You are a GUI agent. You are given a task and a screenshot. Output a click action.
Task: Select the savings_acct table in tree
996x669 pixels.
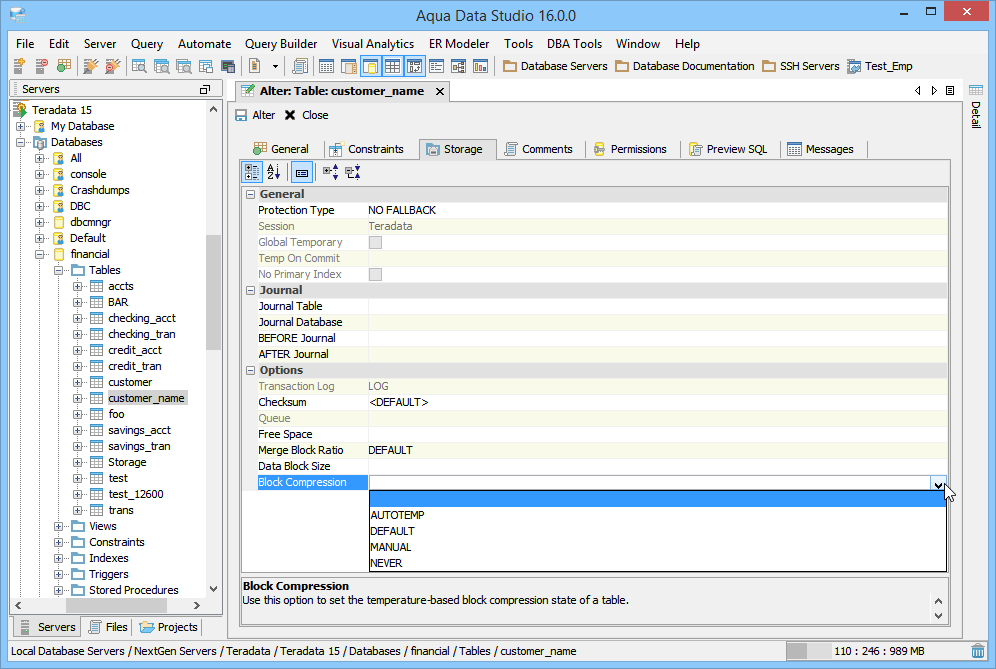click(x=139, y=430)
